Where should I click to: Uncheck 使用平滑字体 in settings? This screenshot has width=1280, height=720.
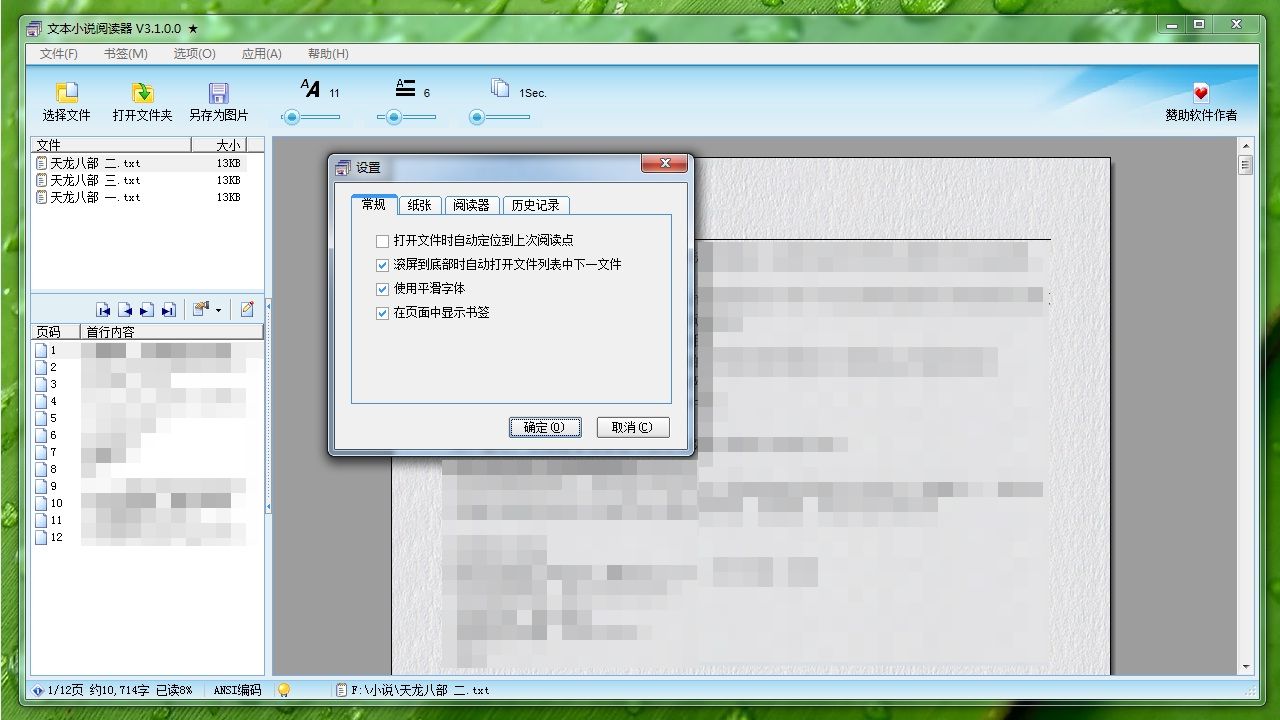(x=383, y=289)
